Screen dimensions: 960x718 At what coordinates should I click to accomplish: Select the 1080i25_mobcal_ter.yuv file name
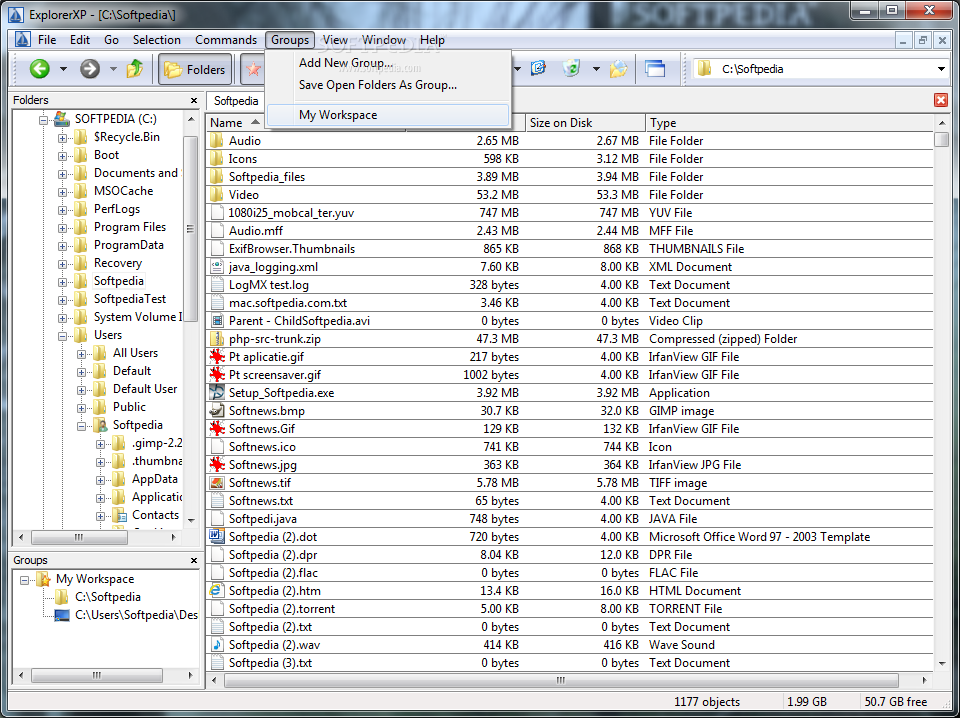click(291, 213)
